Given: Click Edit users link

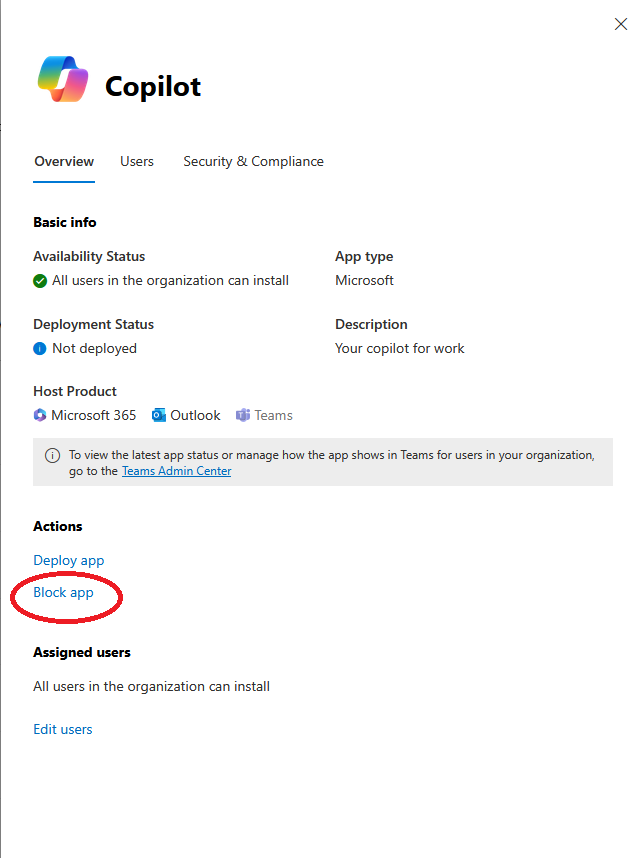Looking at the screenshot, I should pos(63,729).
